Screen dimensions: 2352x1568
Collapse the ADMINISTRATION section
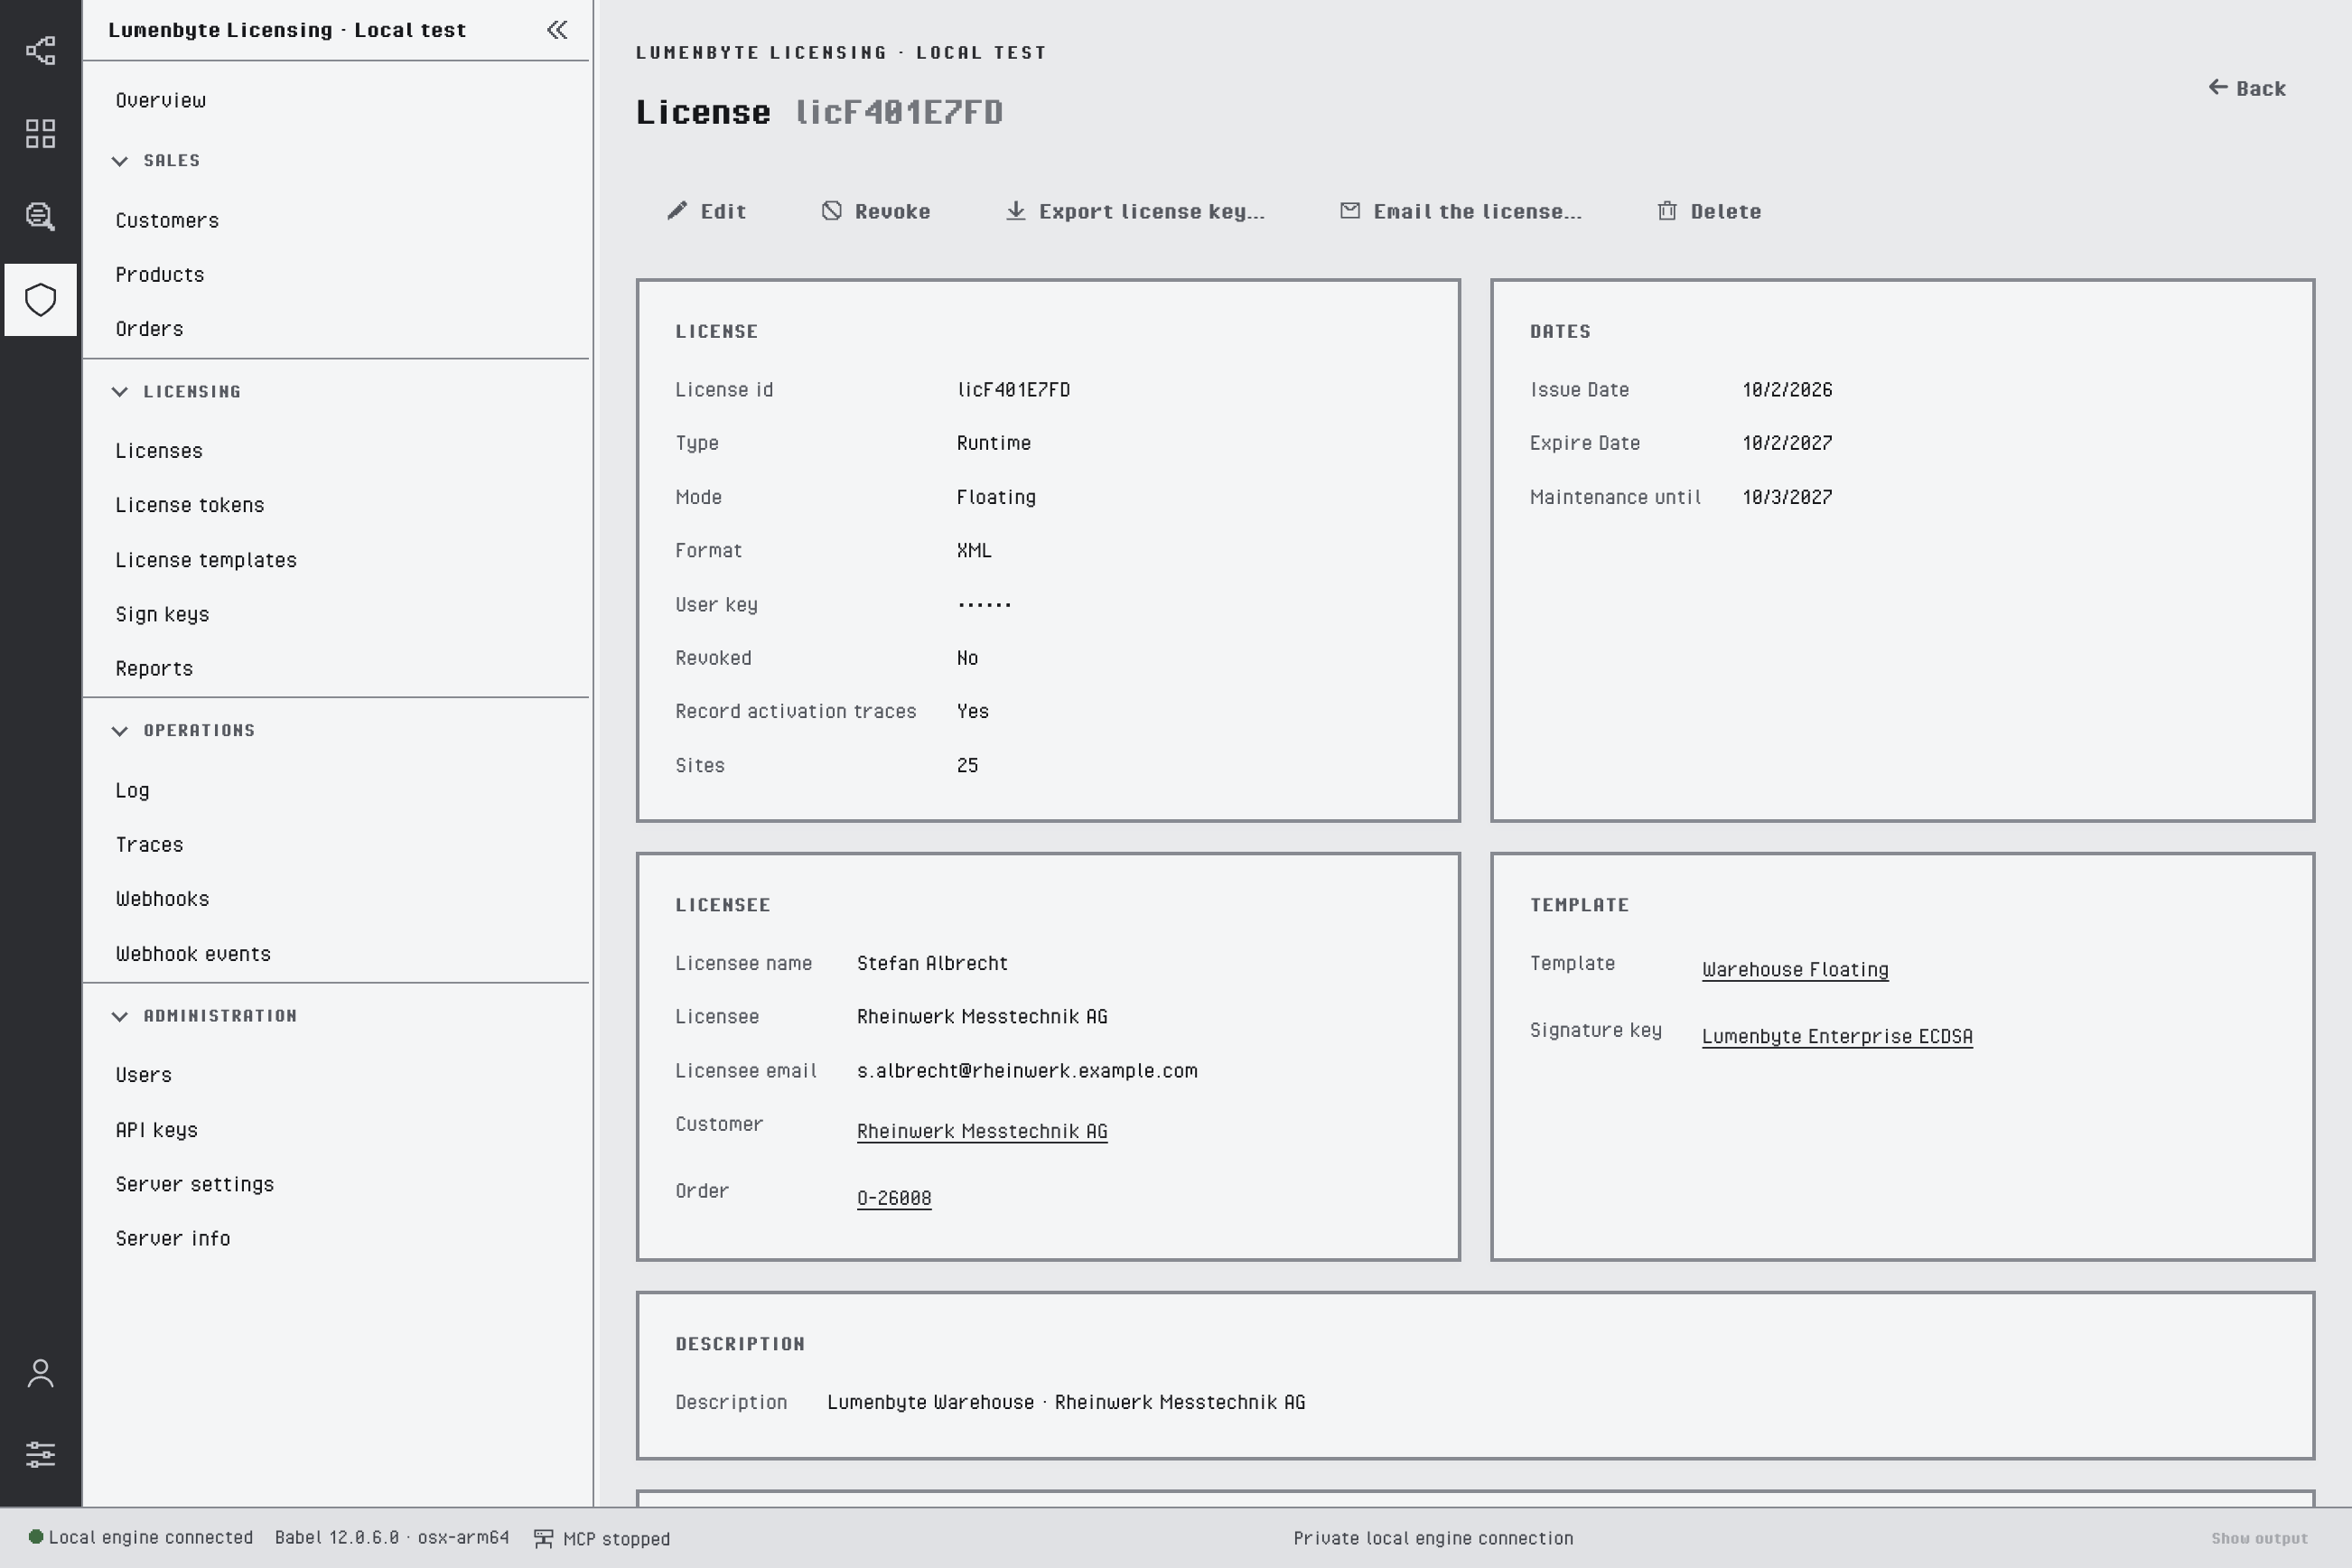click(120, 1016)
